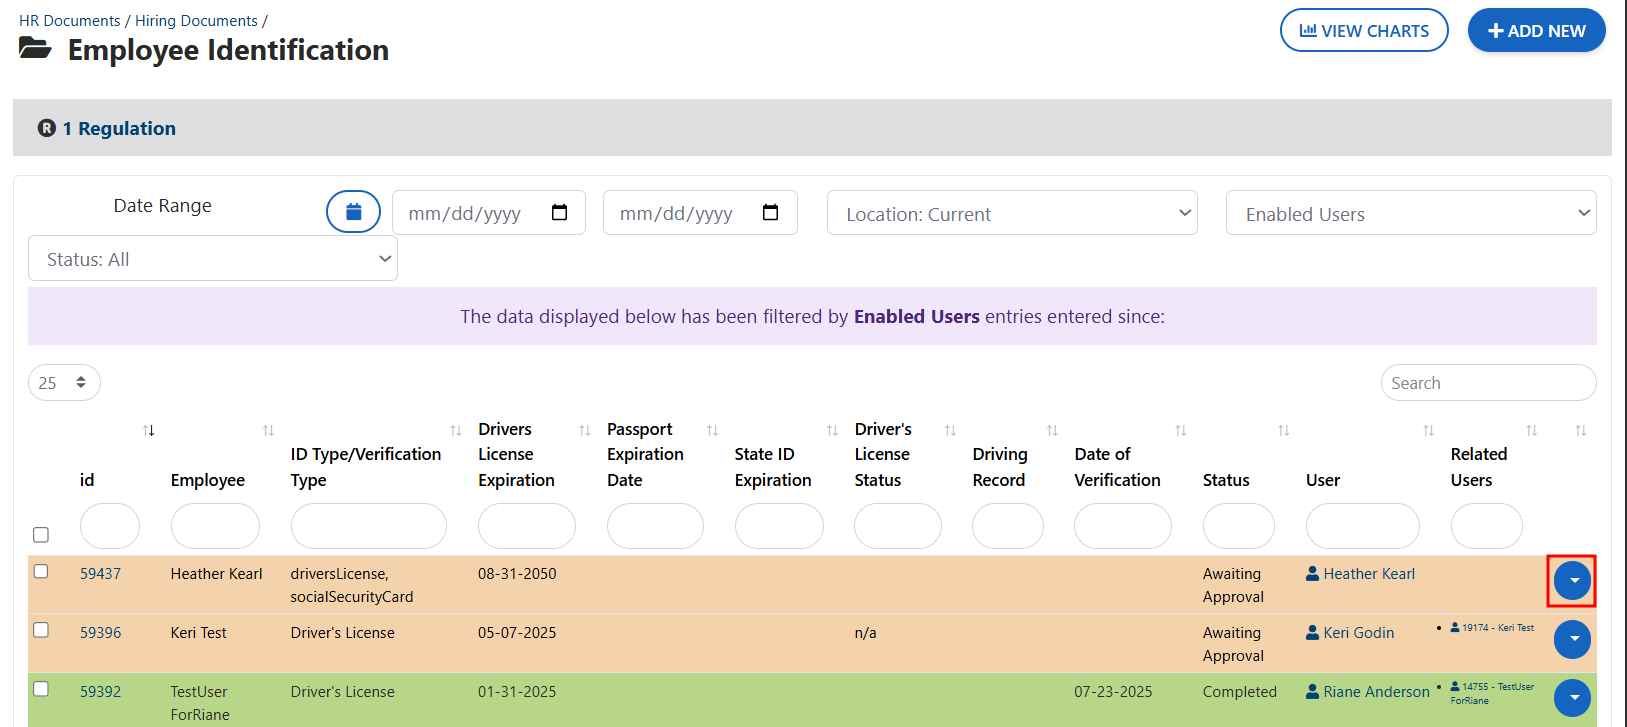The height and width of the screenshot is (727, 1627).
Task: Click the blue calendar date range icon
Action: click(353, 212)
